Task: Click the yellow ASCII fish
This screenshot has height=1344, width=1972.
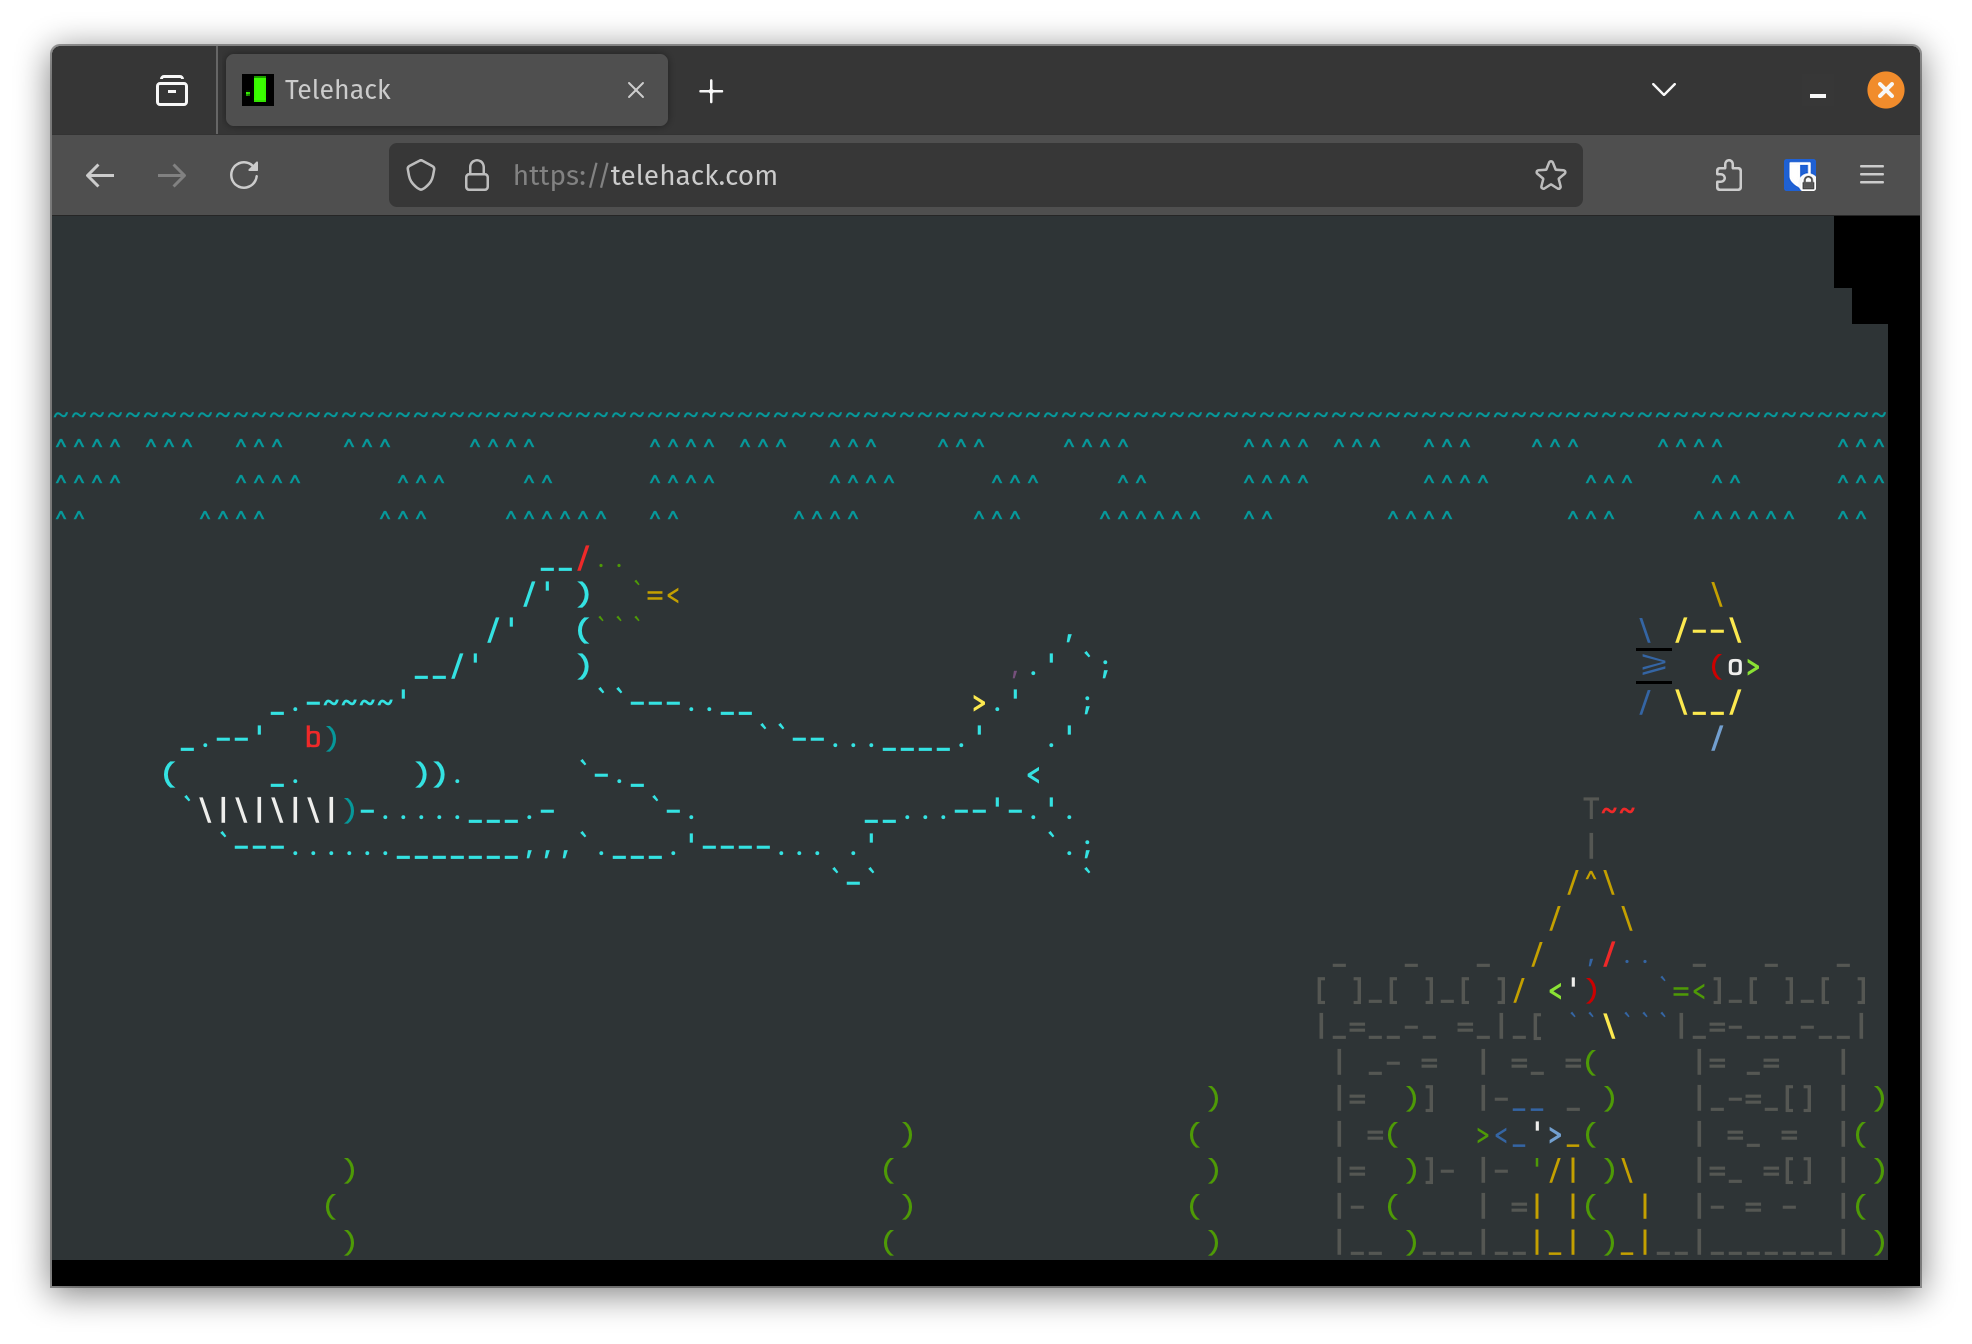Action: tap(1708, 666)
